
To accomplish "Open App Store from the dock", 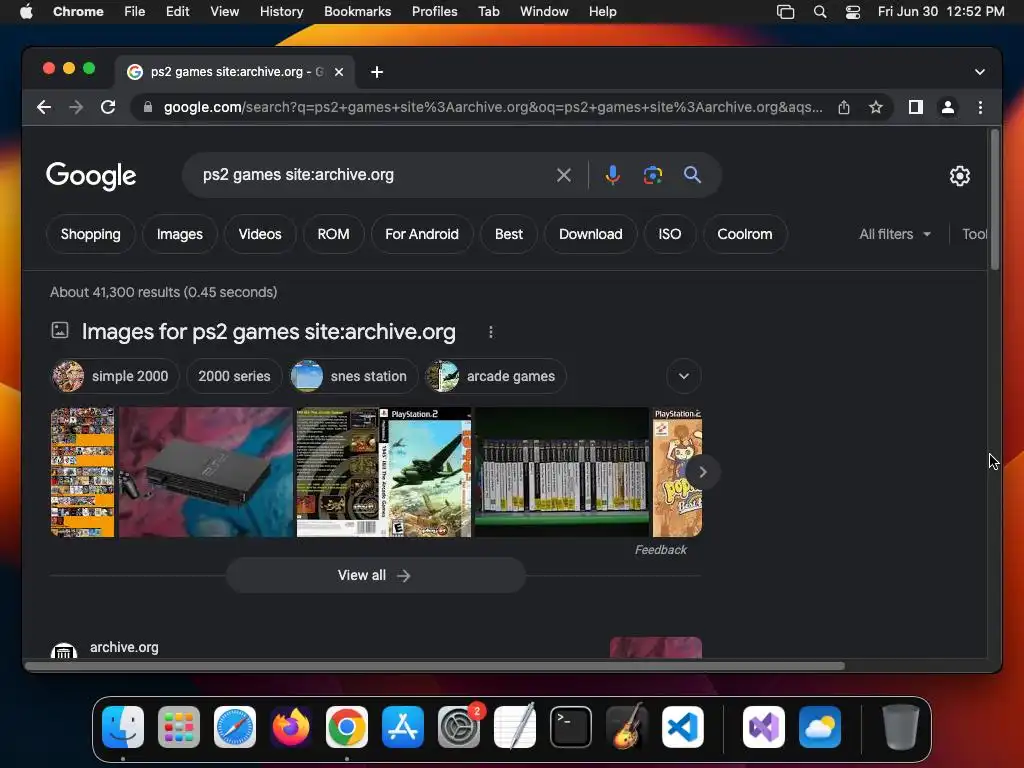I will pos(403,727).
